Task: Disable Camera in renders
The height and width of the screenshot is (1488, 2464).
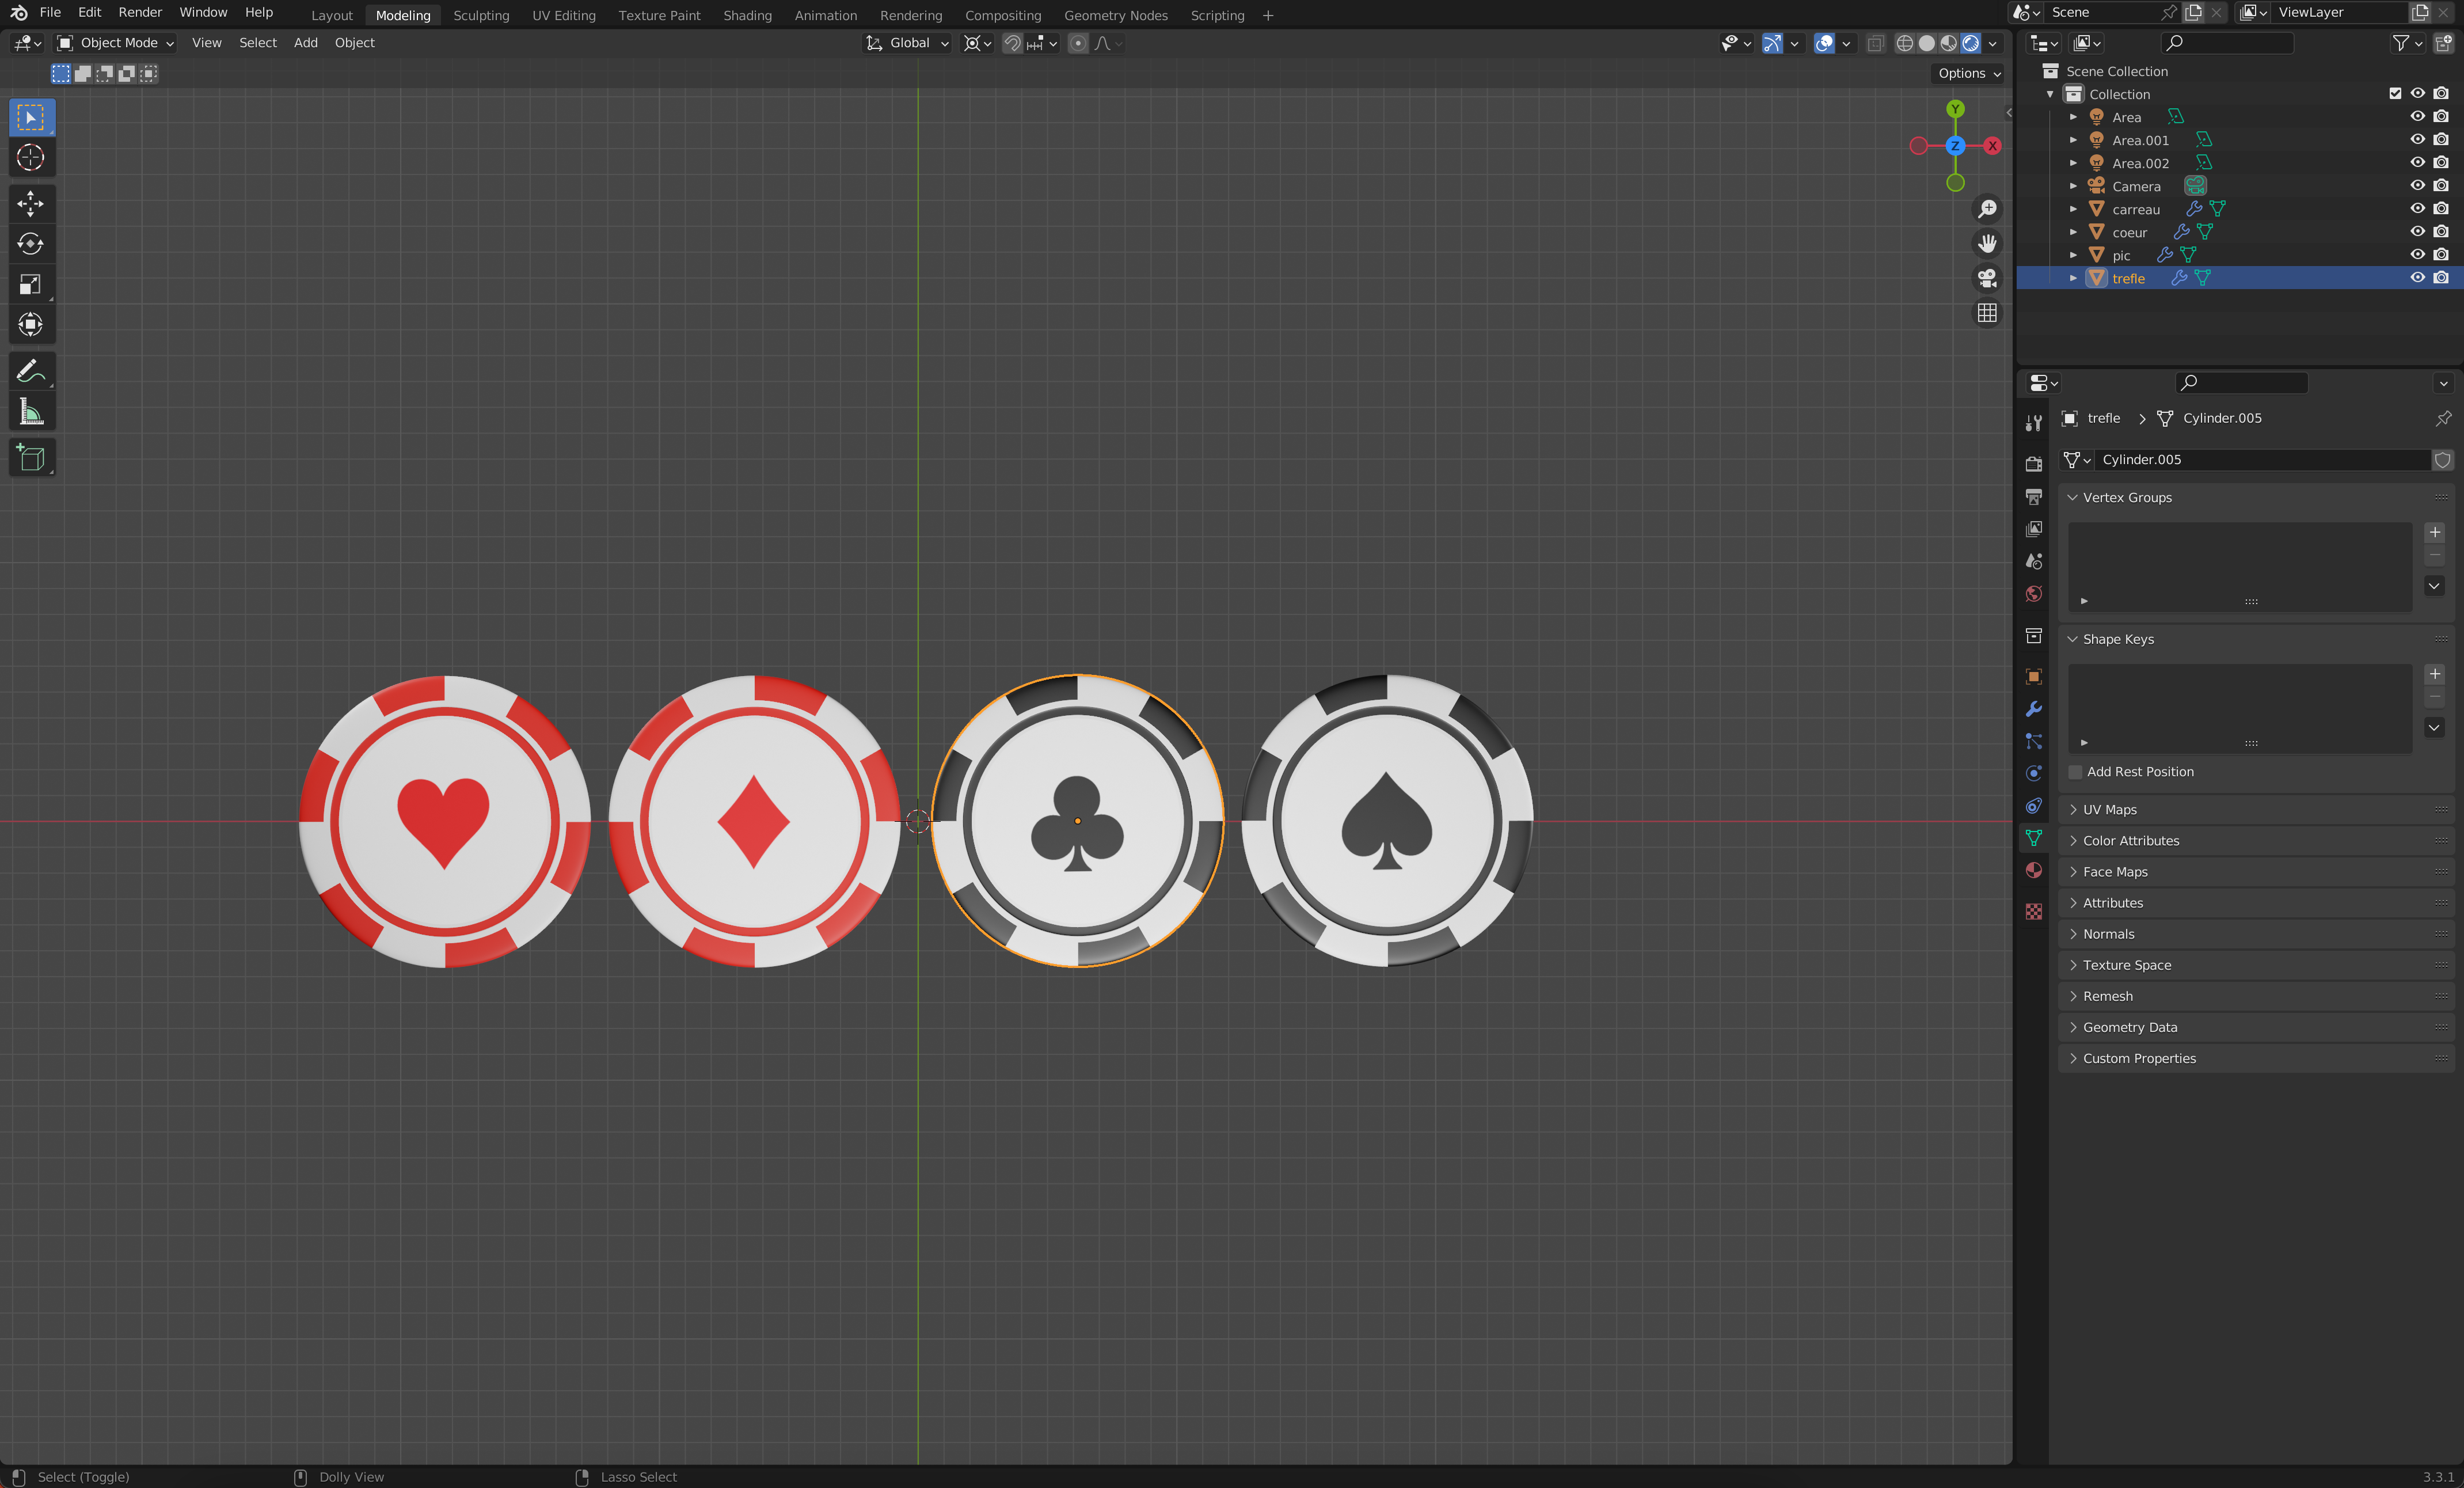Action: pos(2441,186)
